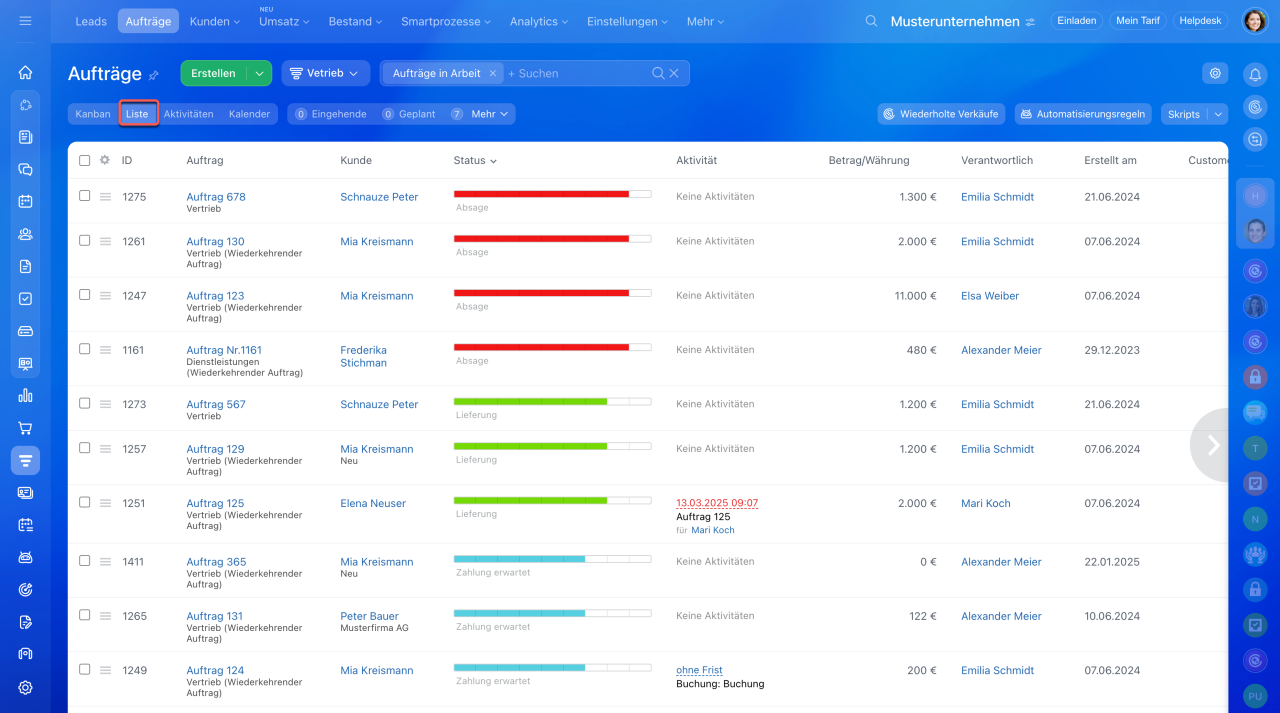This screenshot has height=713, width=1280.
Task: Open the hamburger menu icon
Action: pos(25,21)
